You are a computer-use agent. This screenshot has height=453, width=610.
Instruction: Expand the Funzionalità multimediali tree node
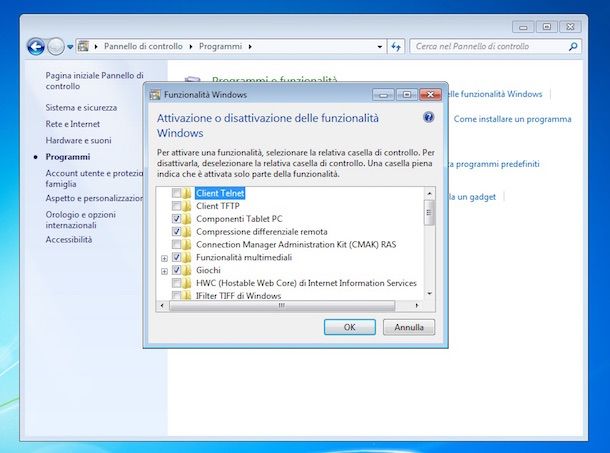[x=164, y=258]
